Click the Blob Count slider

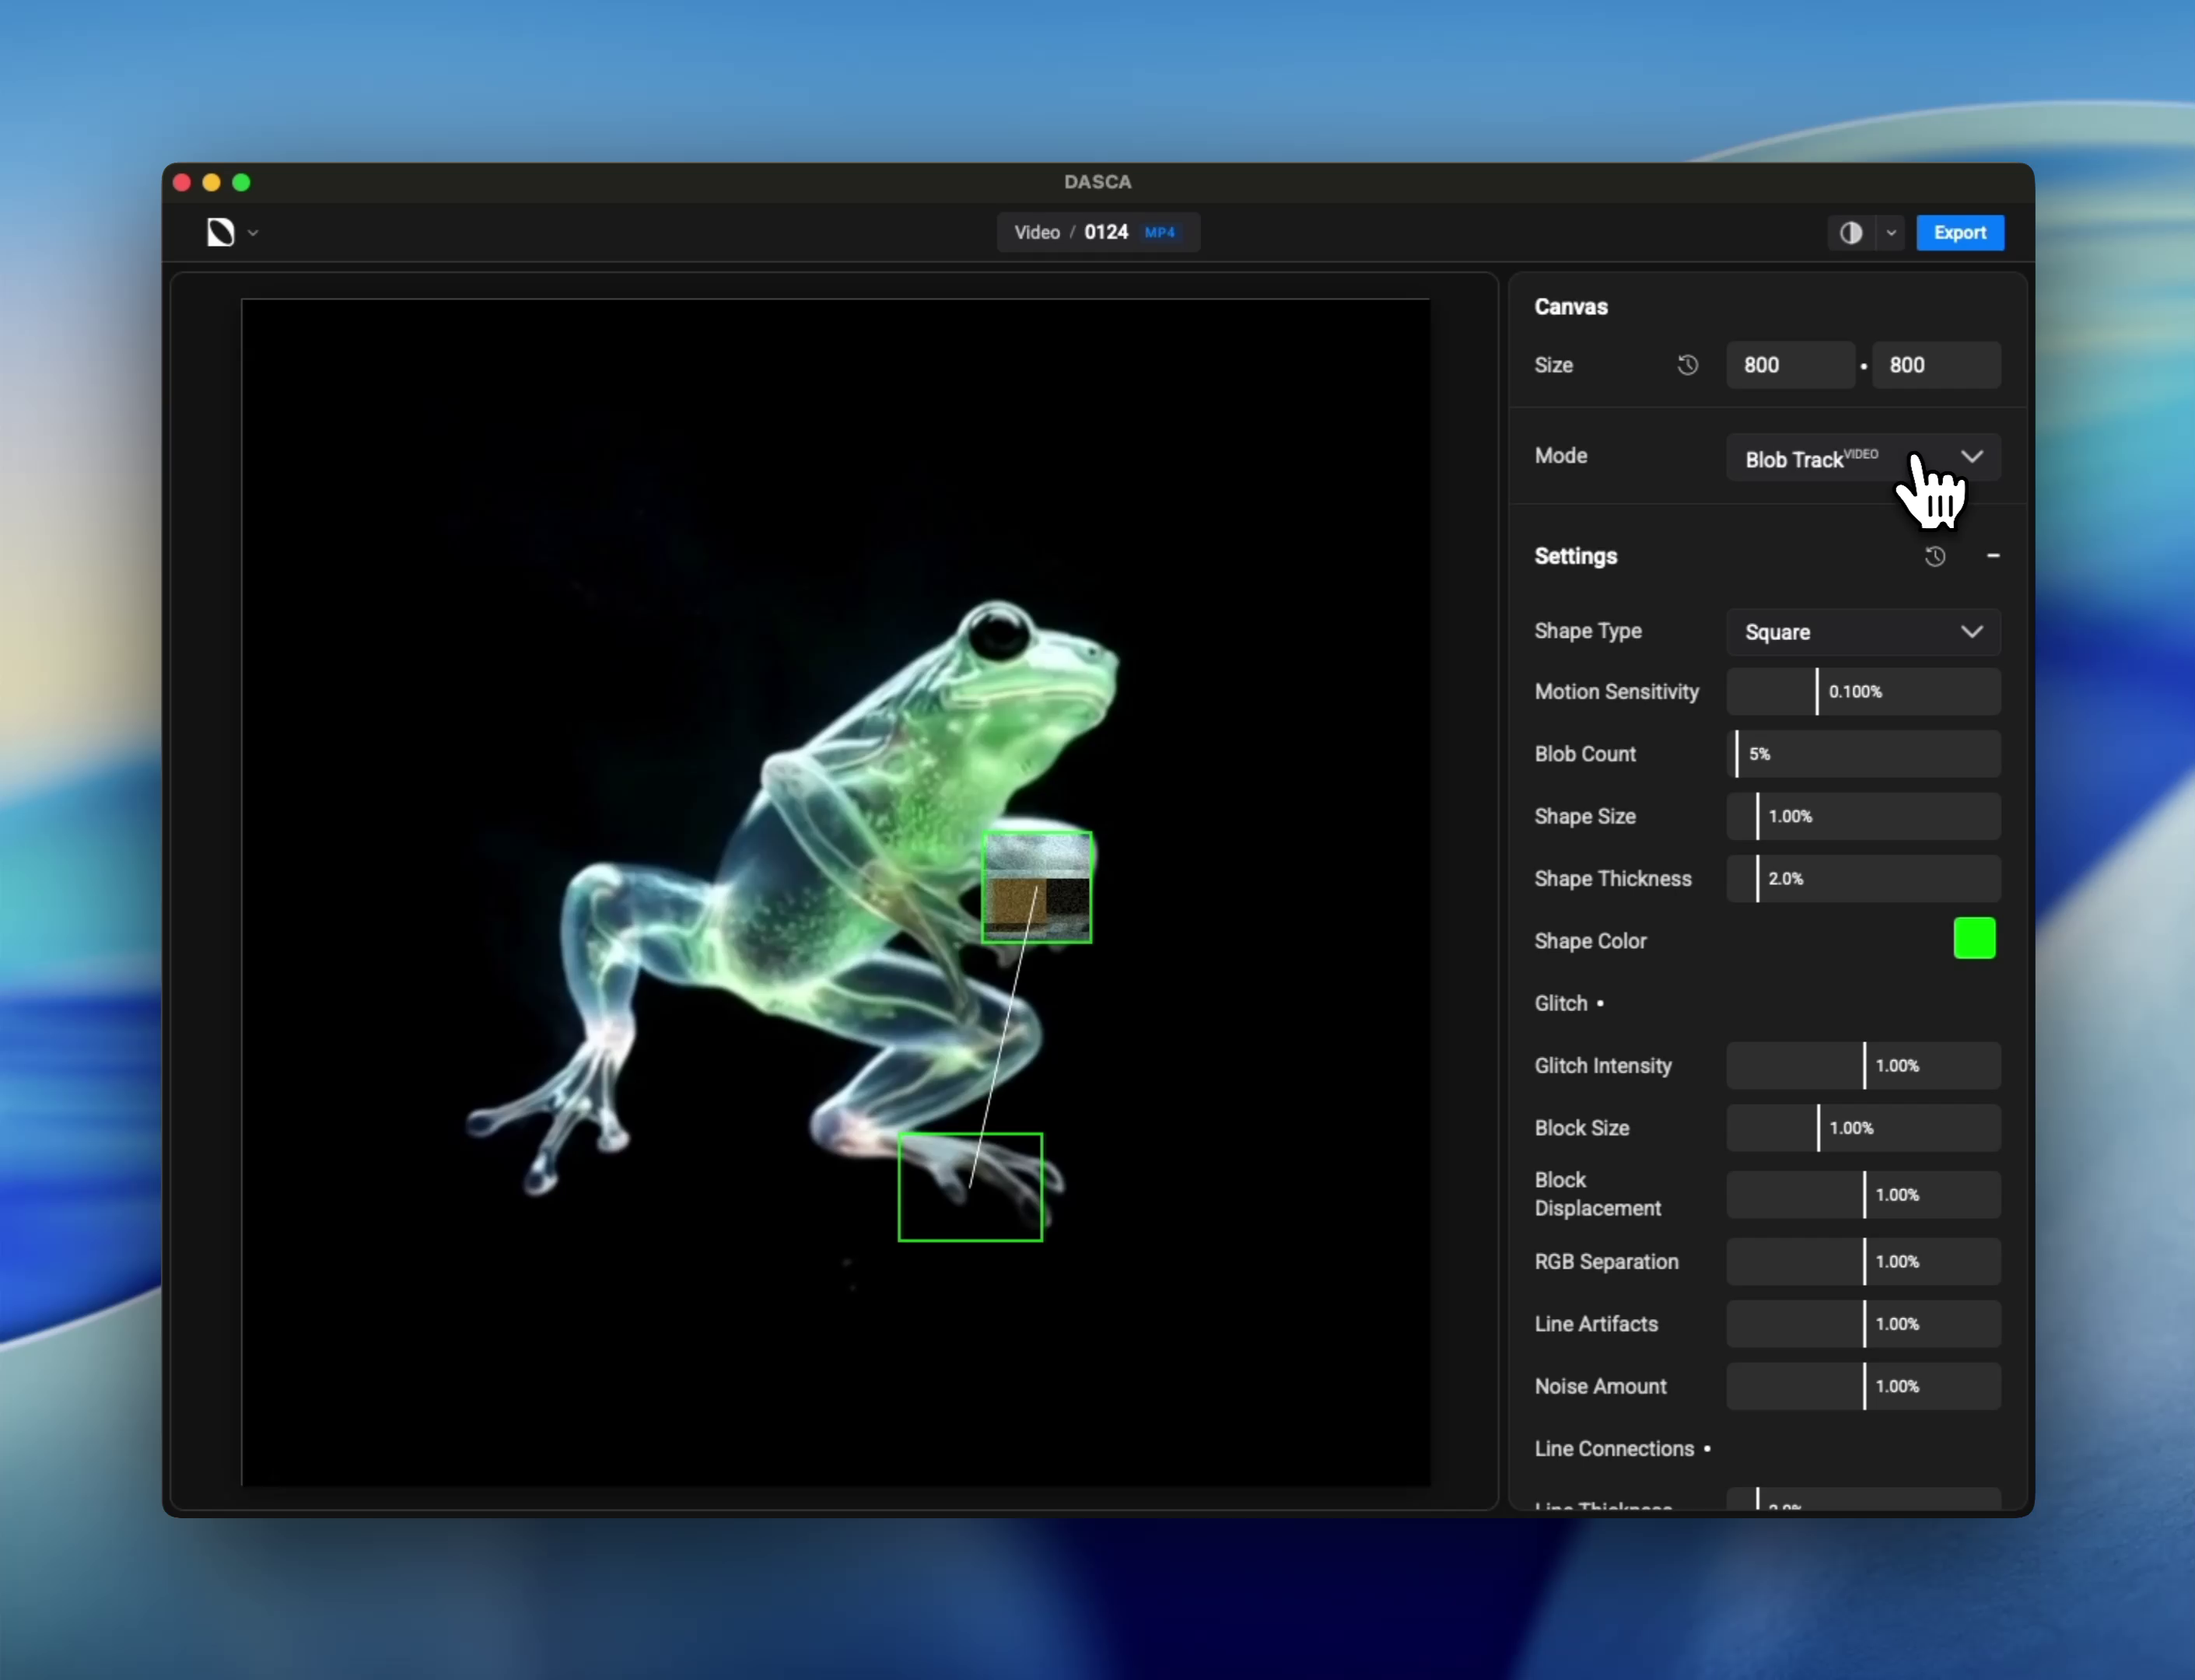pyautogui.click(x=1862, y=754)
